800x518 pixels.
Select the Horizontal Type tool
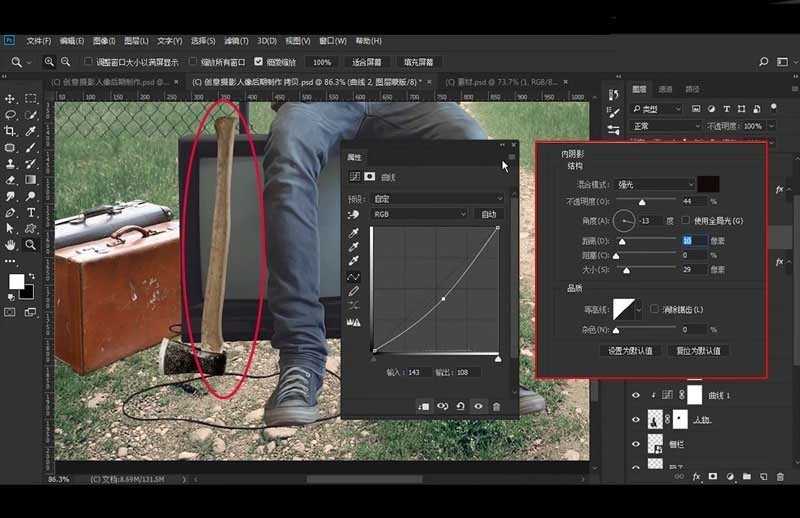click(x=31, y=212)
